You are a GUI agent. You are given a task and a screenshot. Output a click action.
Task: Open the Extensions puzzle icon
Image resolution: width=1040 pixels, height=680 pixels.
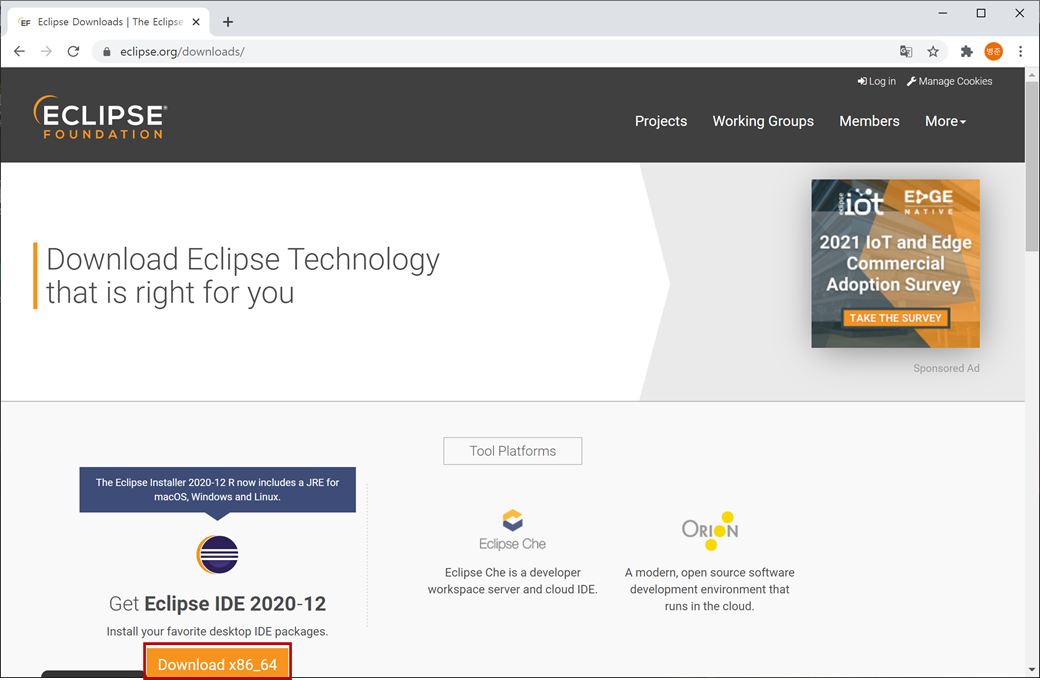tap(967, 51)
